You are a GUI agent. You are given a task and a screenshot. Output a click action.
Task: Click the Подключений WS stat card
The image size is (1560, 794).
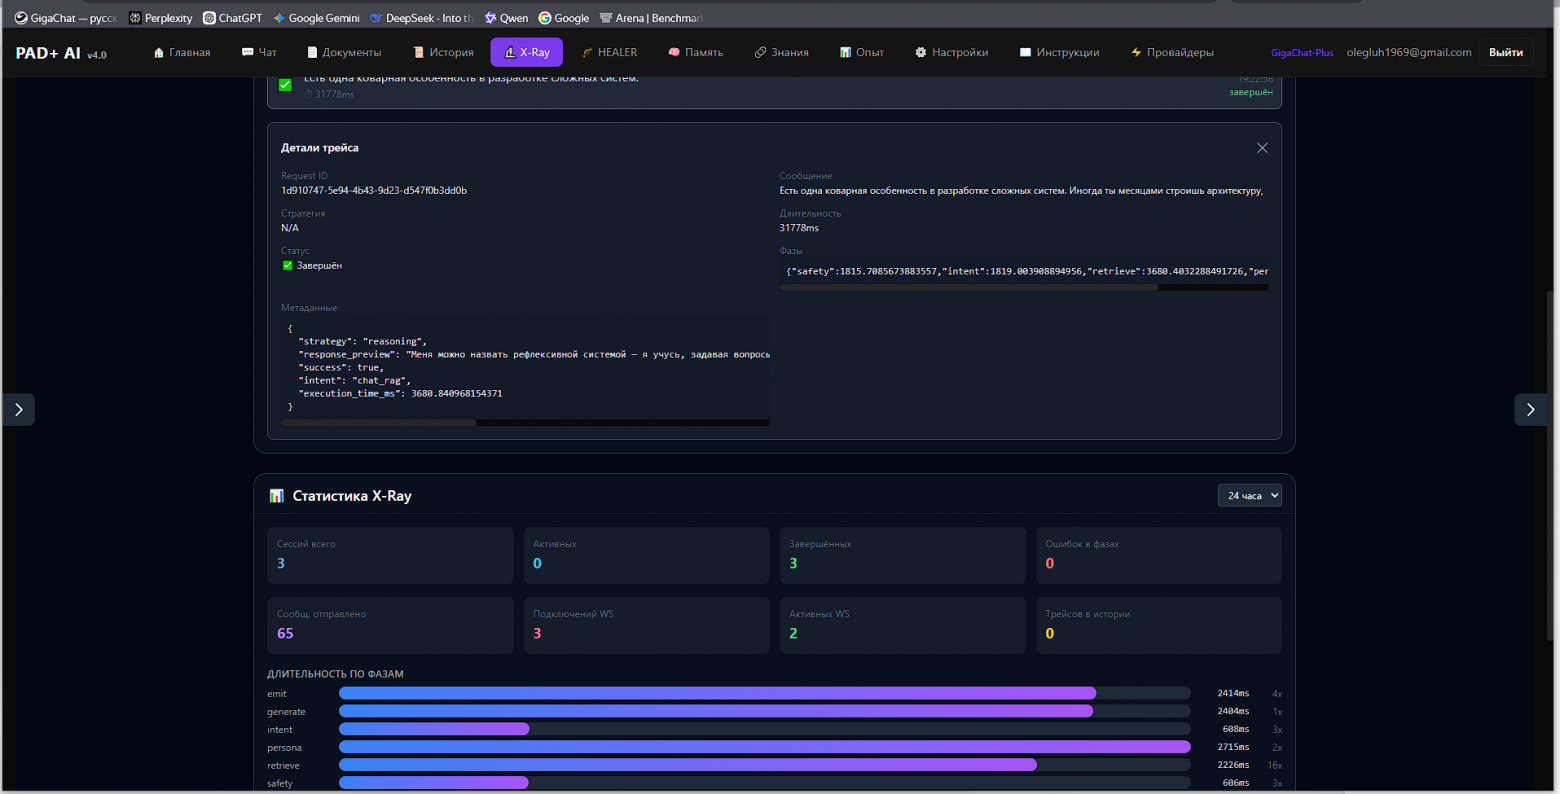tap(647, 625)
